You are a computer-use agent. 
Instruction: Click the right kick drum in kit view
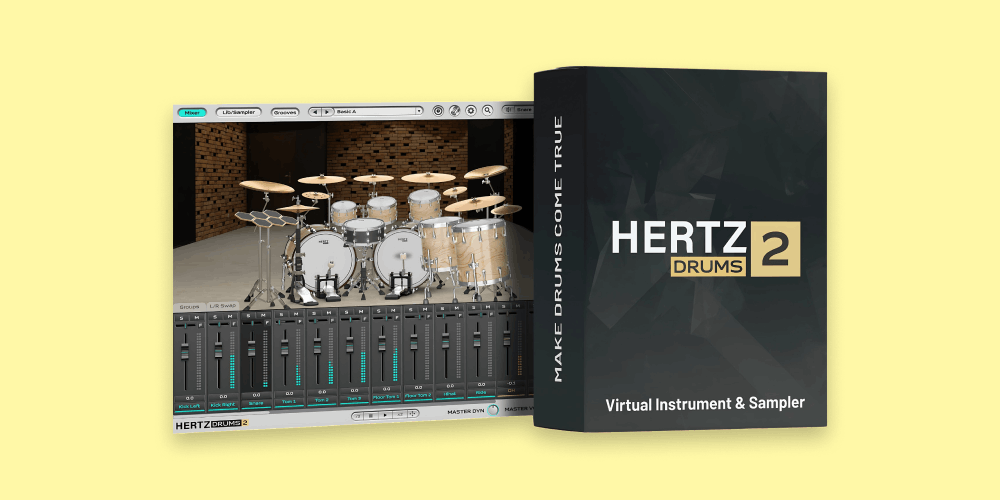403,256
